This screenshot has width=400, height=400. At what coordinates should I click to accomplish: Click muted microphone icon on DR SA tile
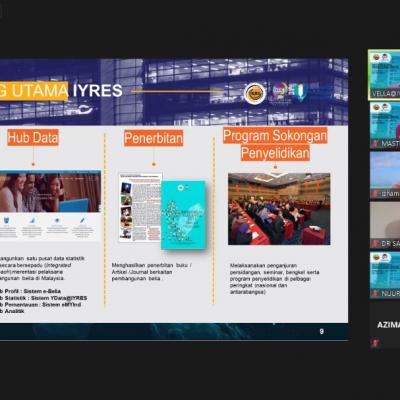(x=375, y=244)
